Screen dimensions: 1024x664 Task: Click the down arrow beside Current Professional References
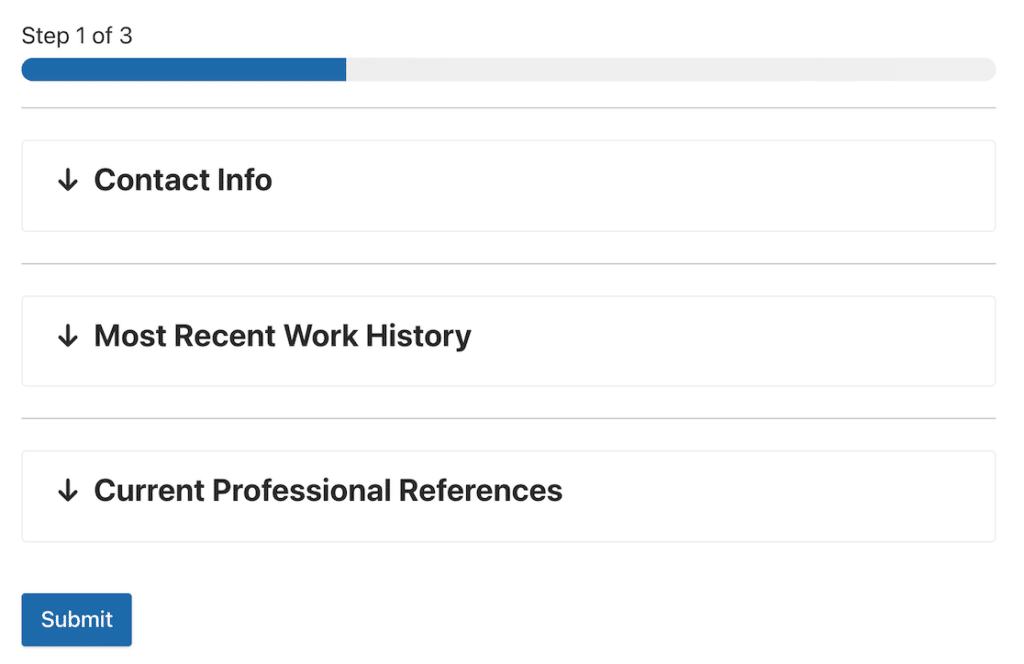68,492
